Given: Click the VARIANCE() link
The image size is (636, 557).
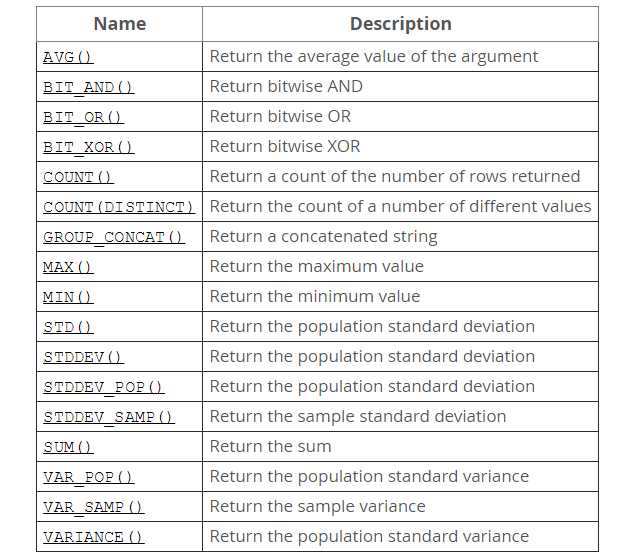Looking at the screenshot, I should tap(93, 537).
